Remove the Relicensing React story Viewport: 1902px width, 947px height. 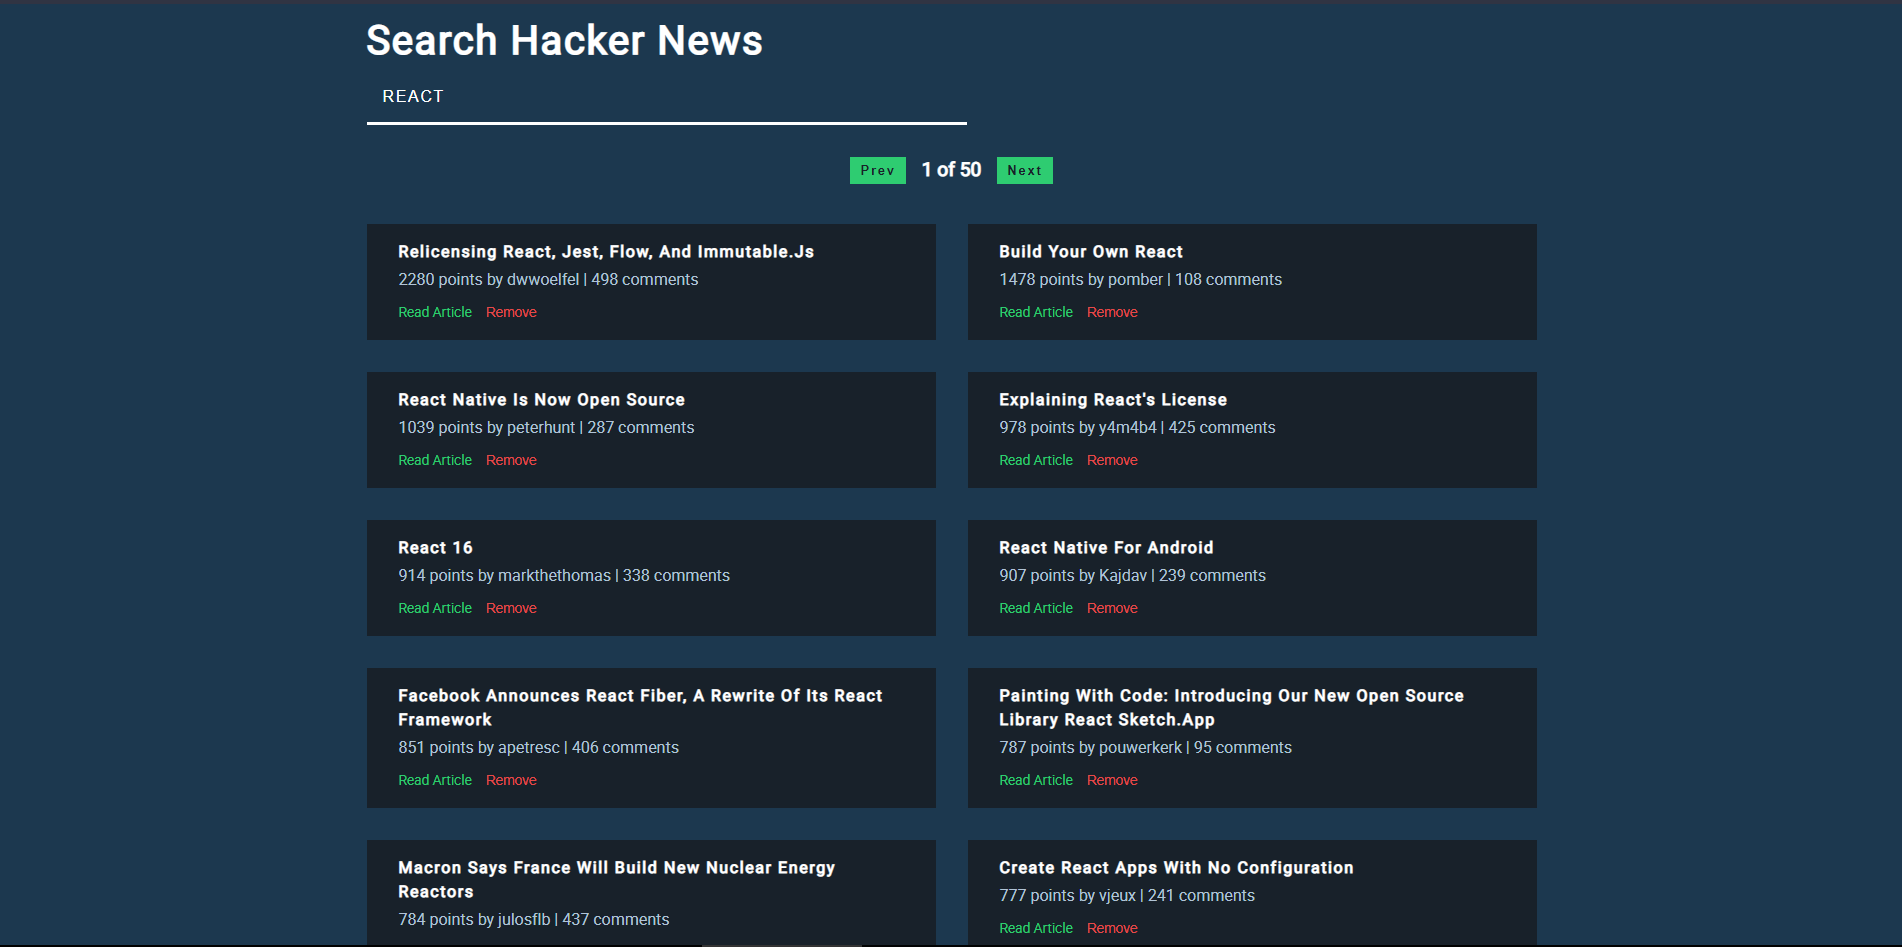(x=511, y=312)
